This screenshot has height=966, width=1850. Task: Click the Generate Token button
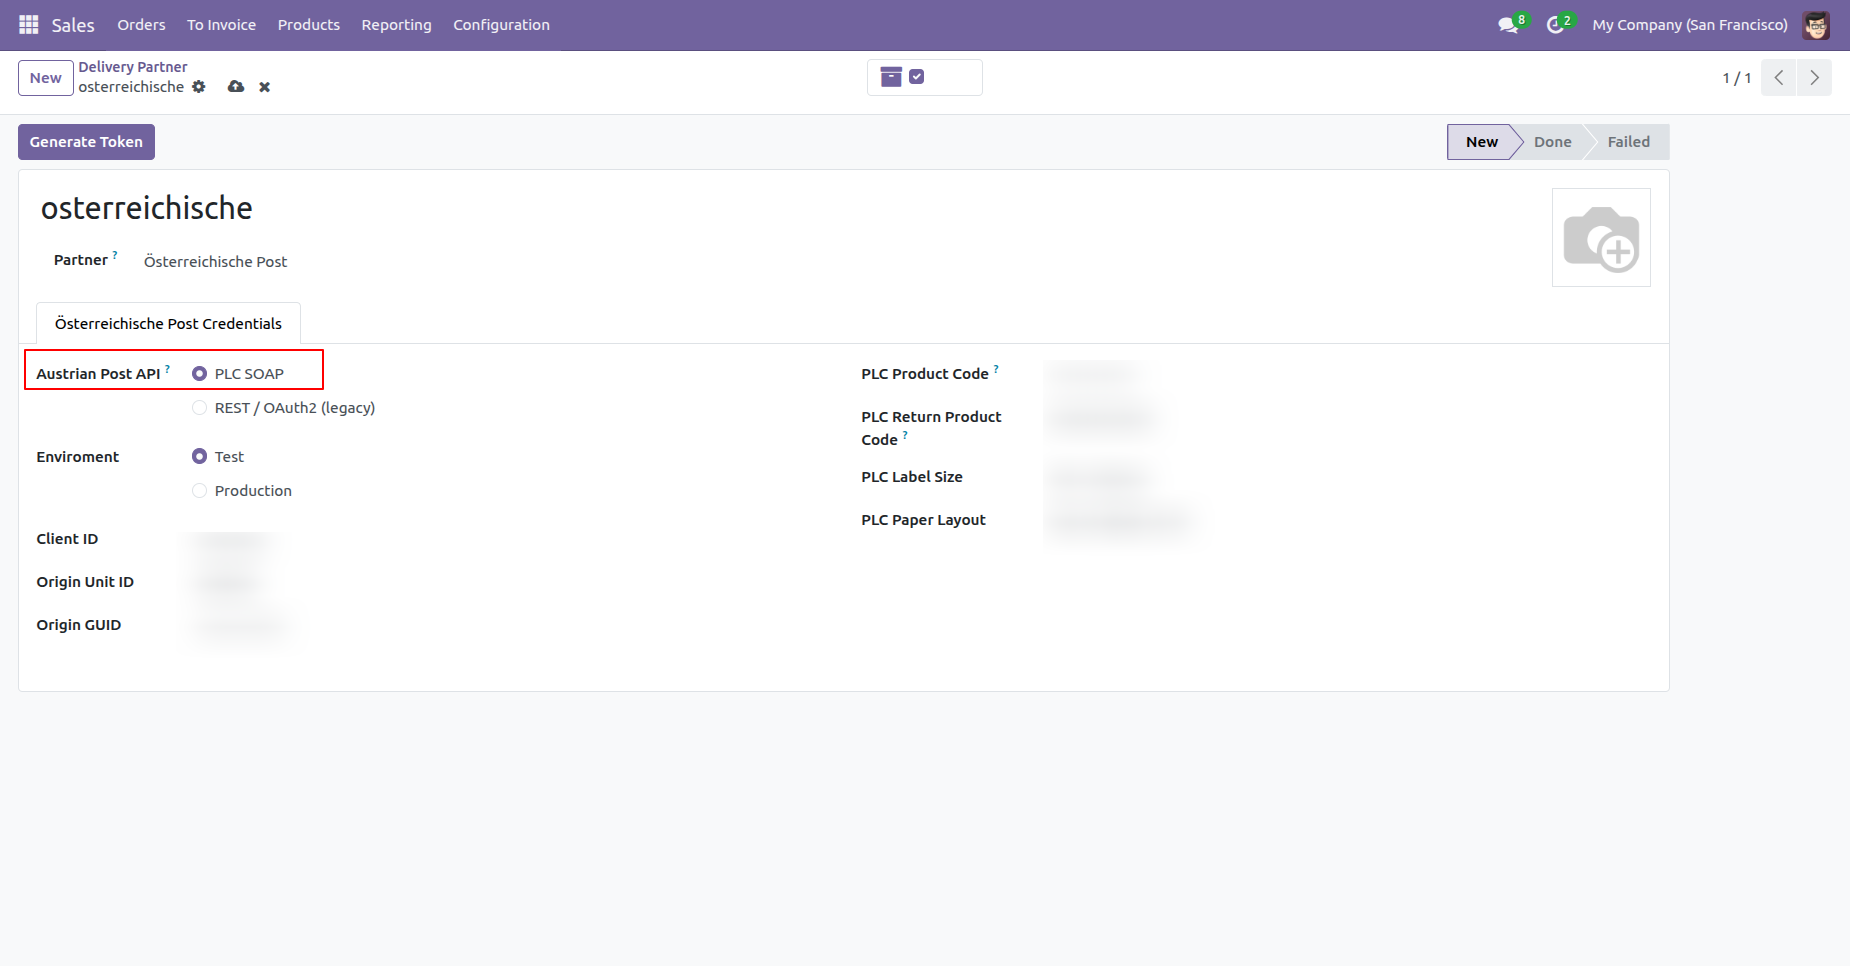pos(86,142)
